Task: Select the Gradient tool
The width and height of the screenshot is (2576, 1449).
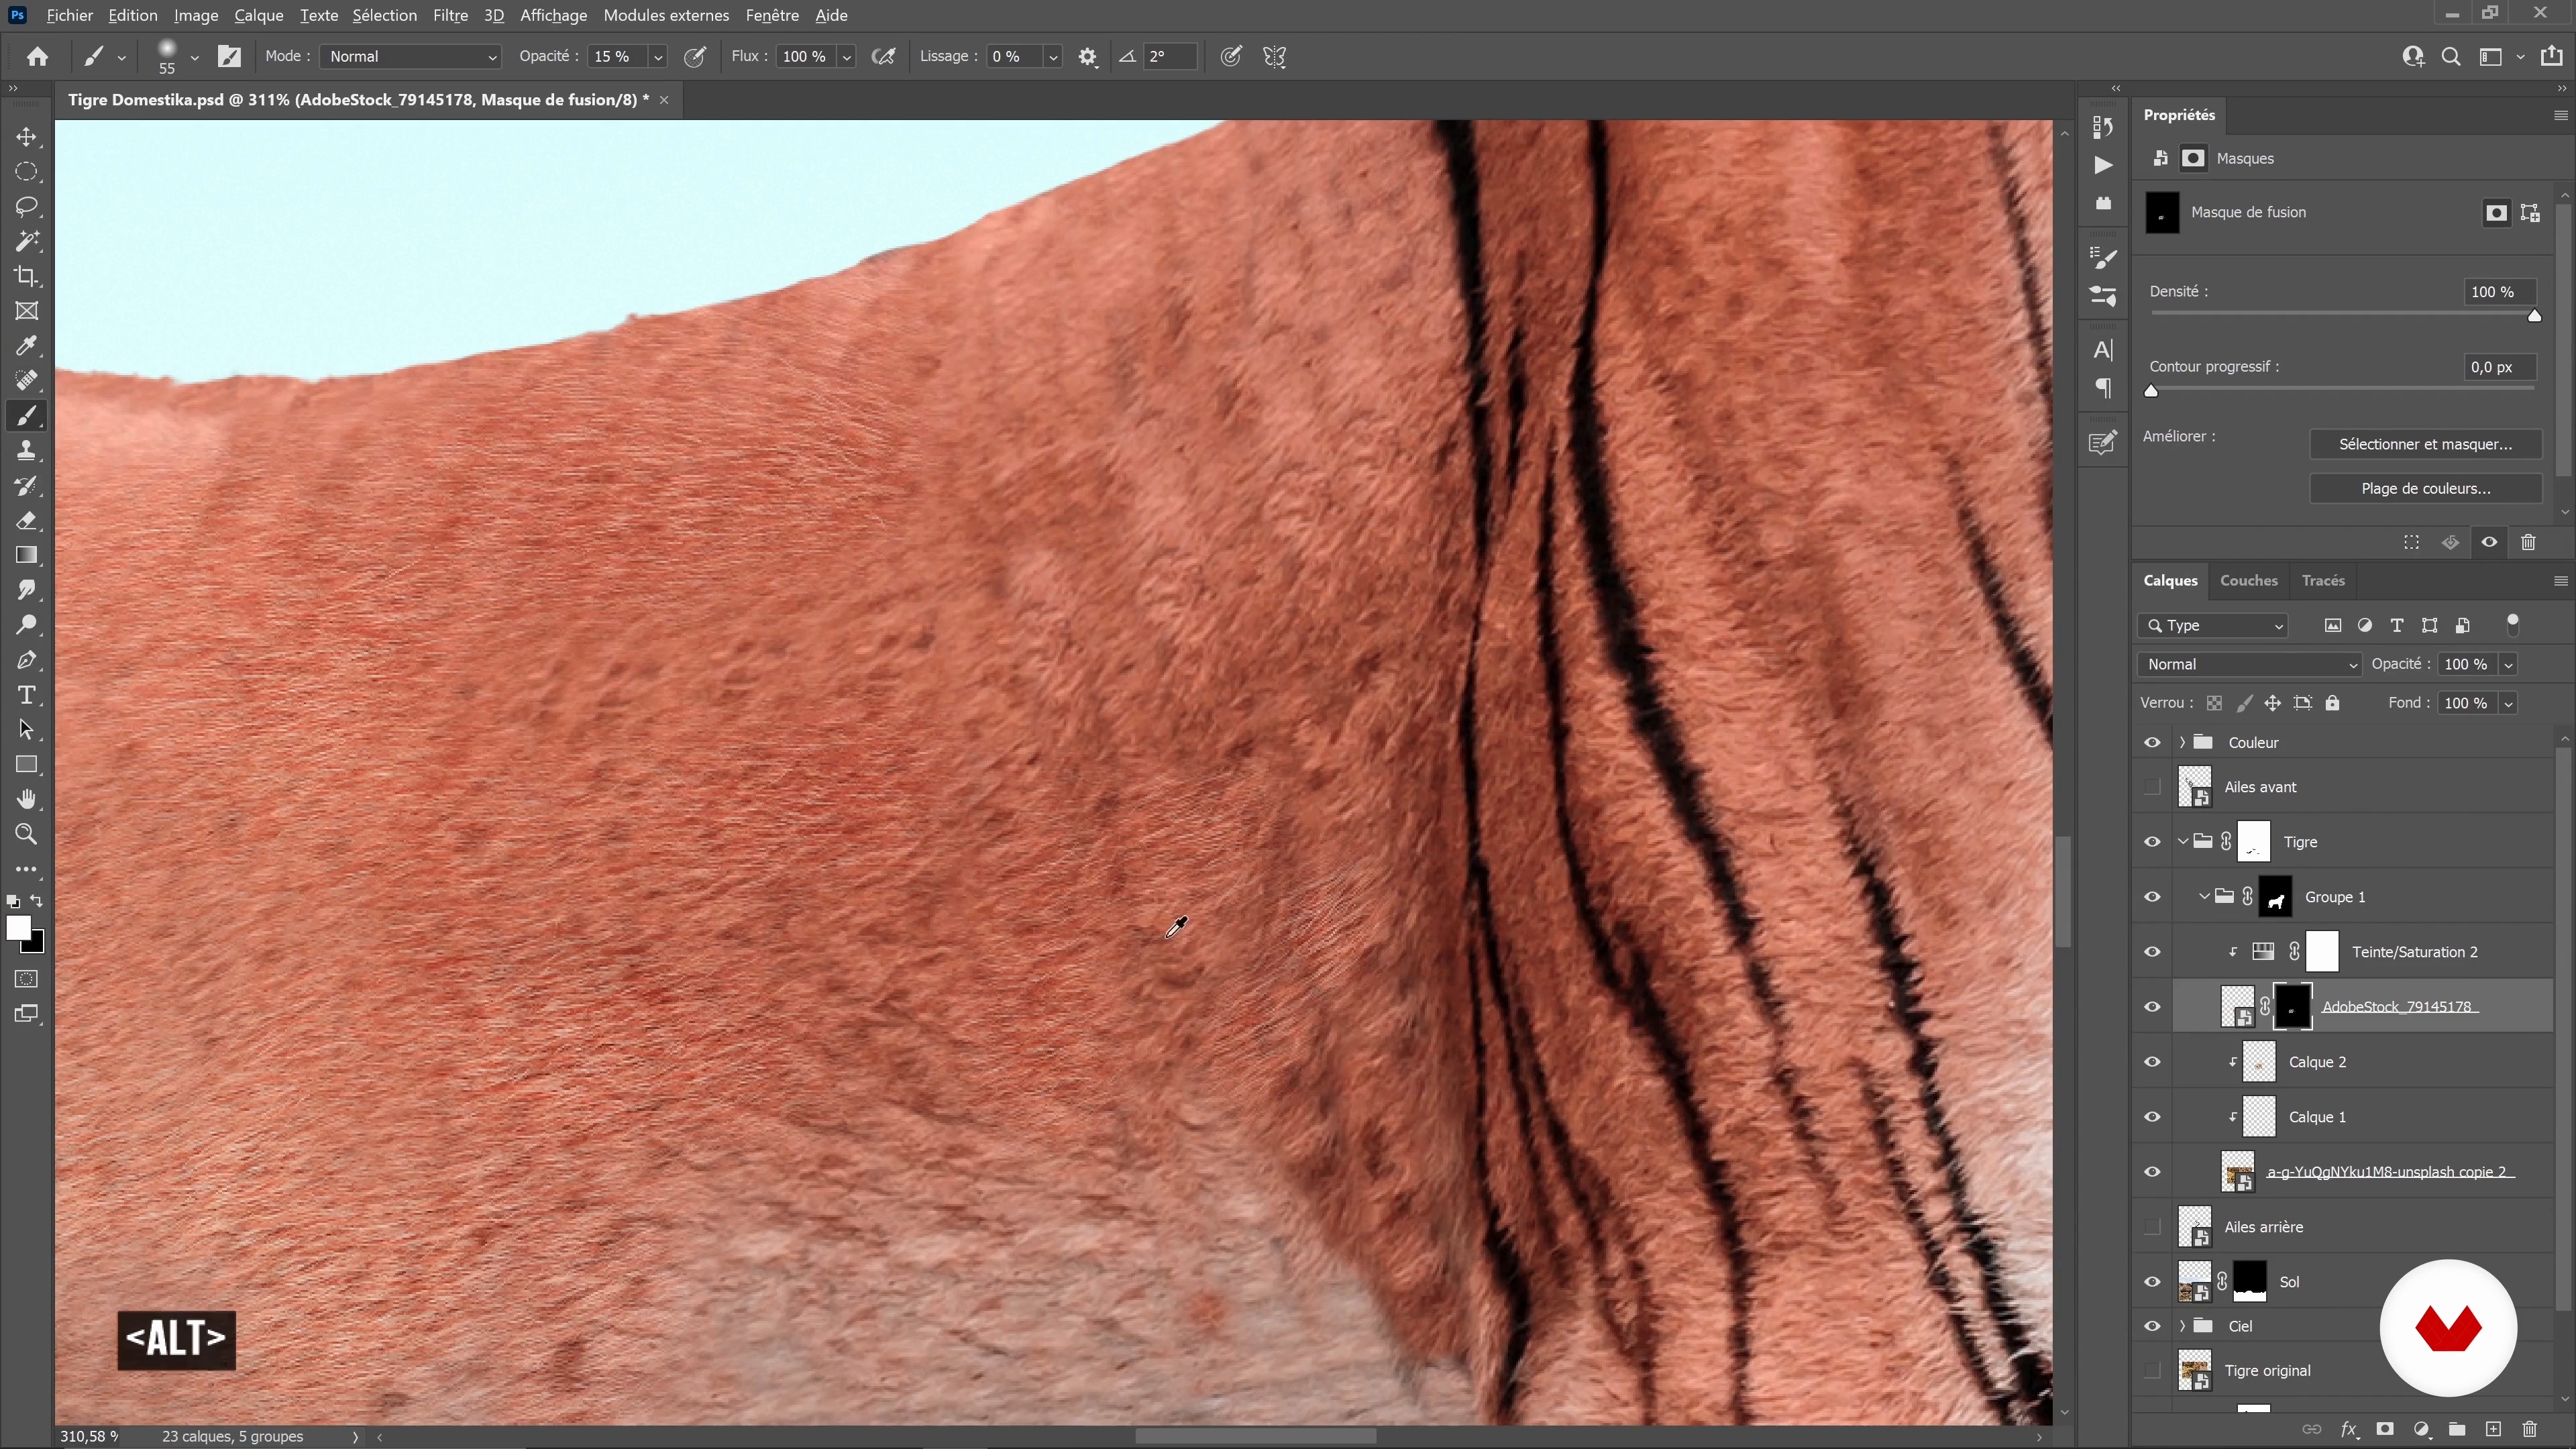Action: coord(27,556)
